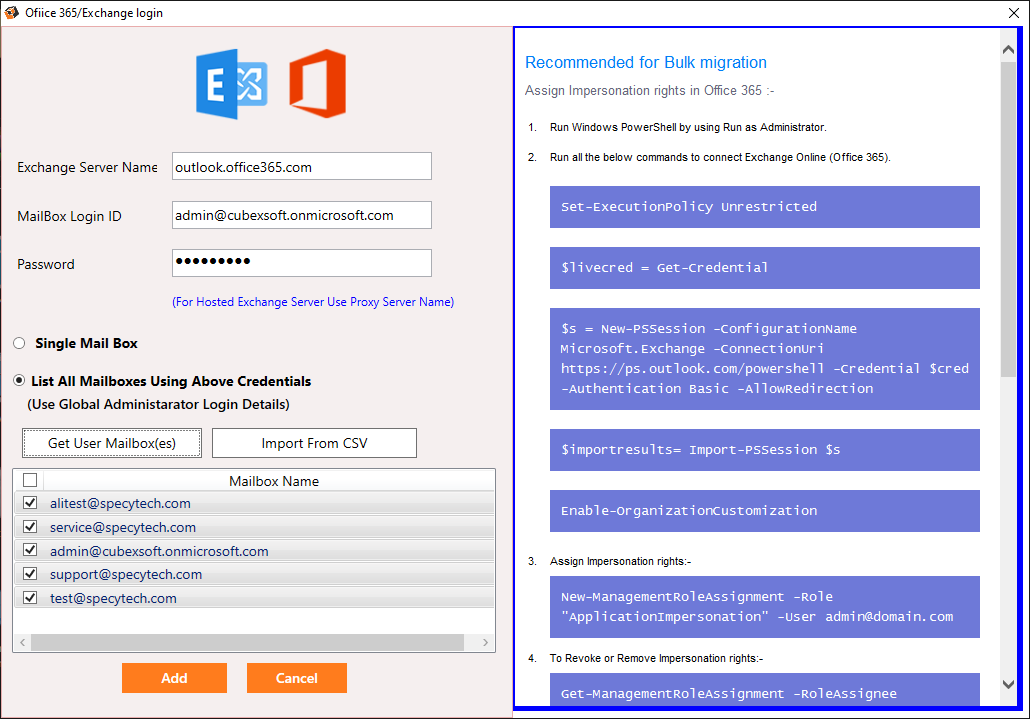Viewport: 1030px width, 719px height.
Task: Click the 'For Hosted Exchange Server Use Proxy Server Name' text
Action: [313, 302]
